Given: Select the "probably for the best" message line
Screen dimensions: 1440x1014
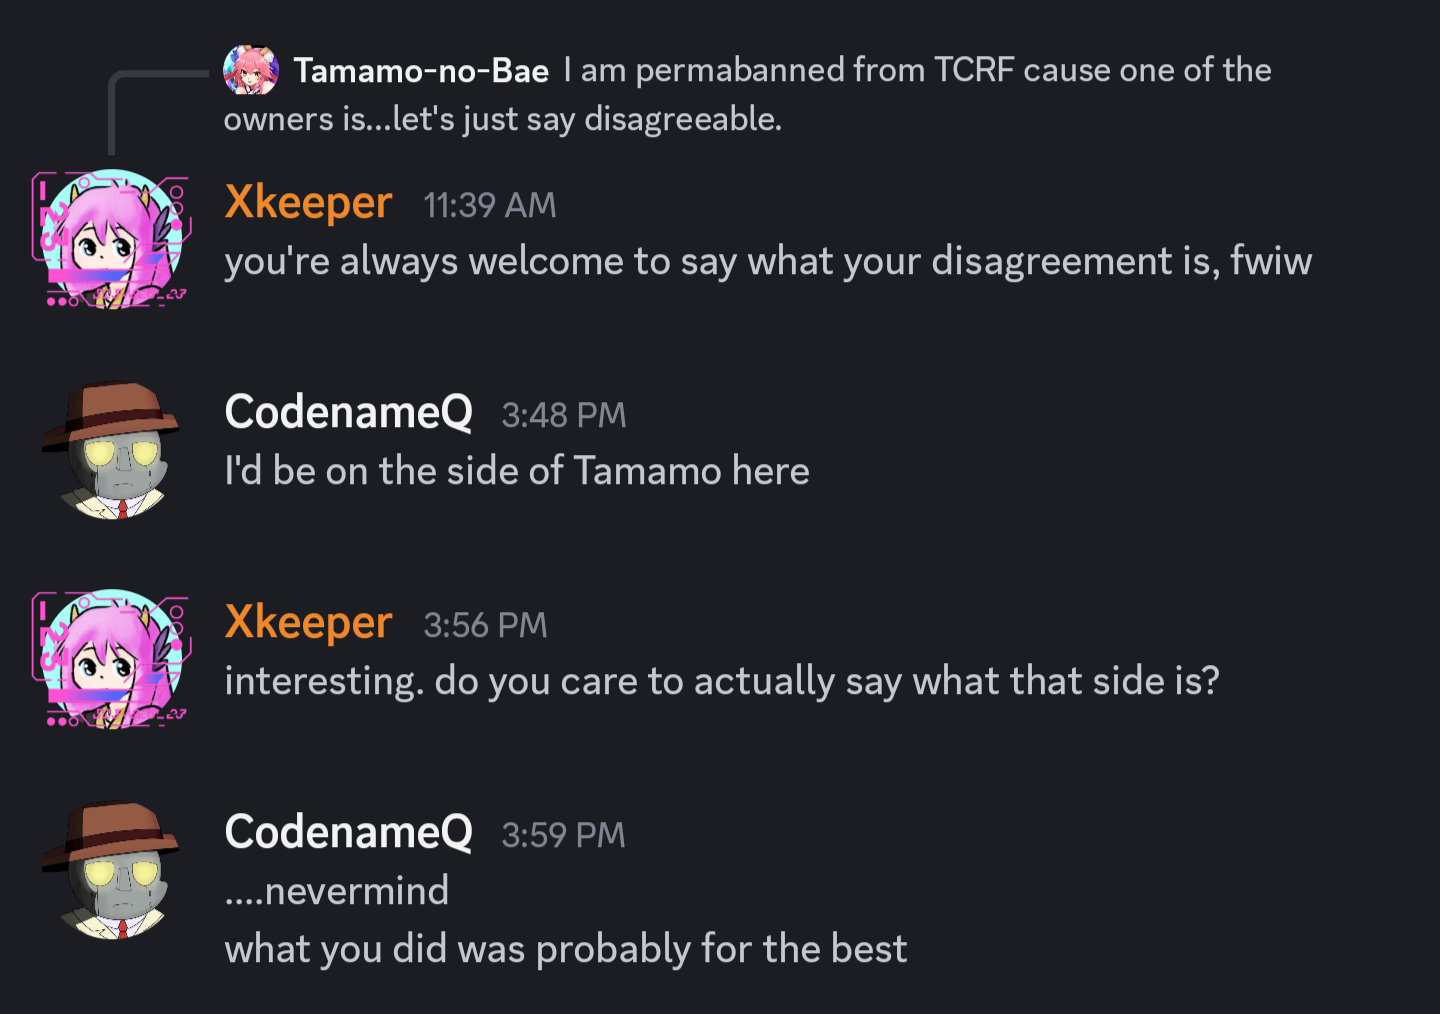Looking at the screenshot, I should pyautogui.click(x=565, y=949).
